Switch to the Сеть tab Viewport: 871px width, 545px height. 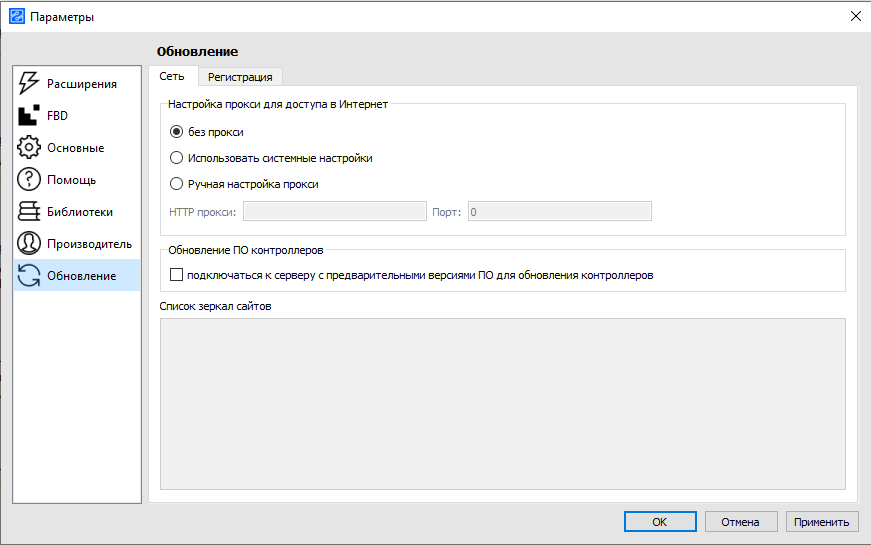(x=172, y=76)
